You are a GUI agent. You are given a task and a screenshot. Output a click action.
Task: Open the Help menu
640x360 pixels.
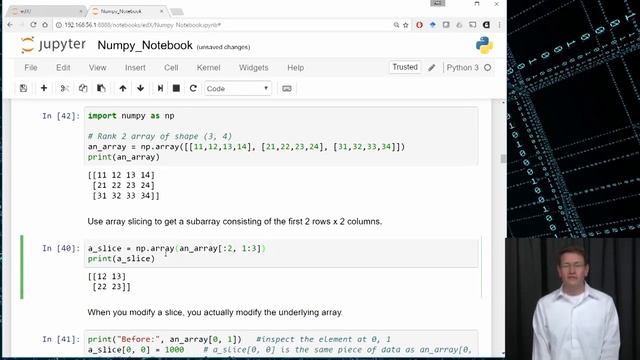pos(295,68)
